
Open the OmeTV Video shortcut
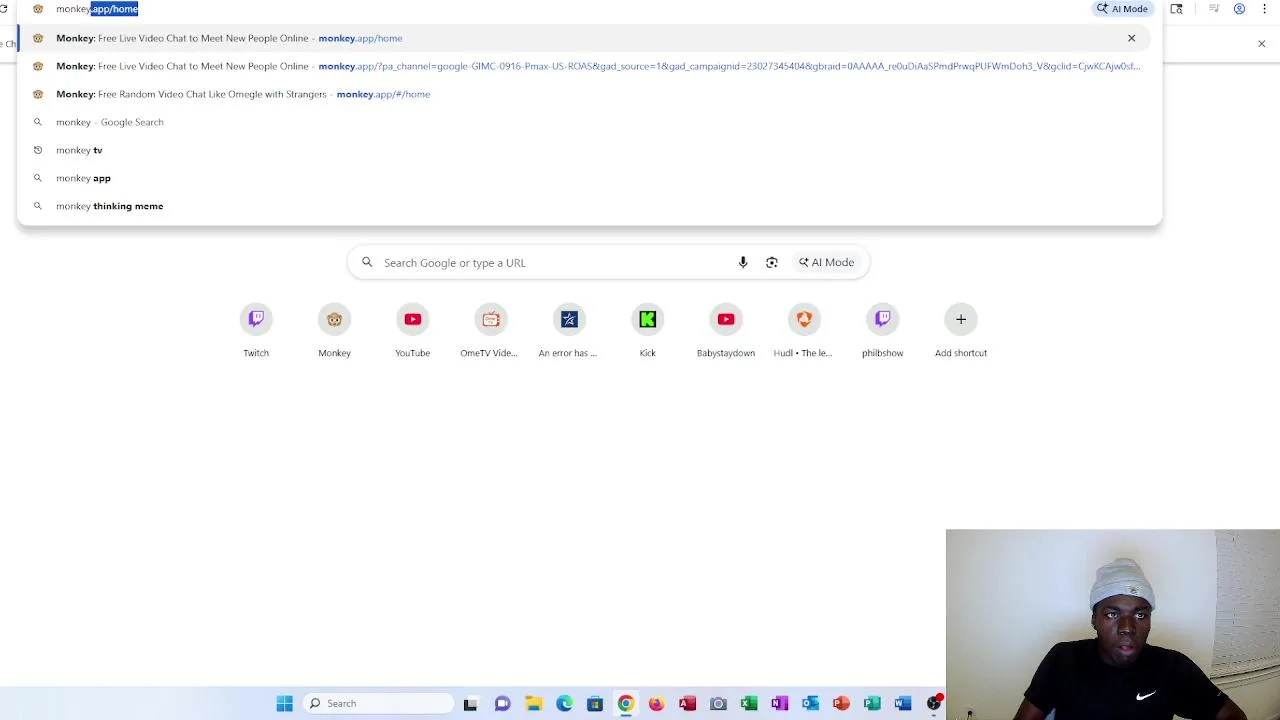tap(490, 331)
